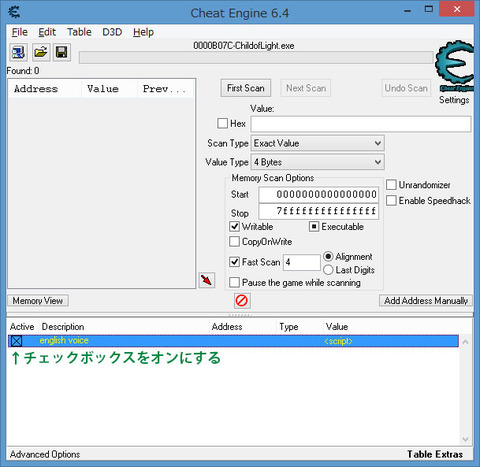Enable the CopyOnWrite checkbox
Viewport: 480px width, 467px height.
tap(234, 241)
